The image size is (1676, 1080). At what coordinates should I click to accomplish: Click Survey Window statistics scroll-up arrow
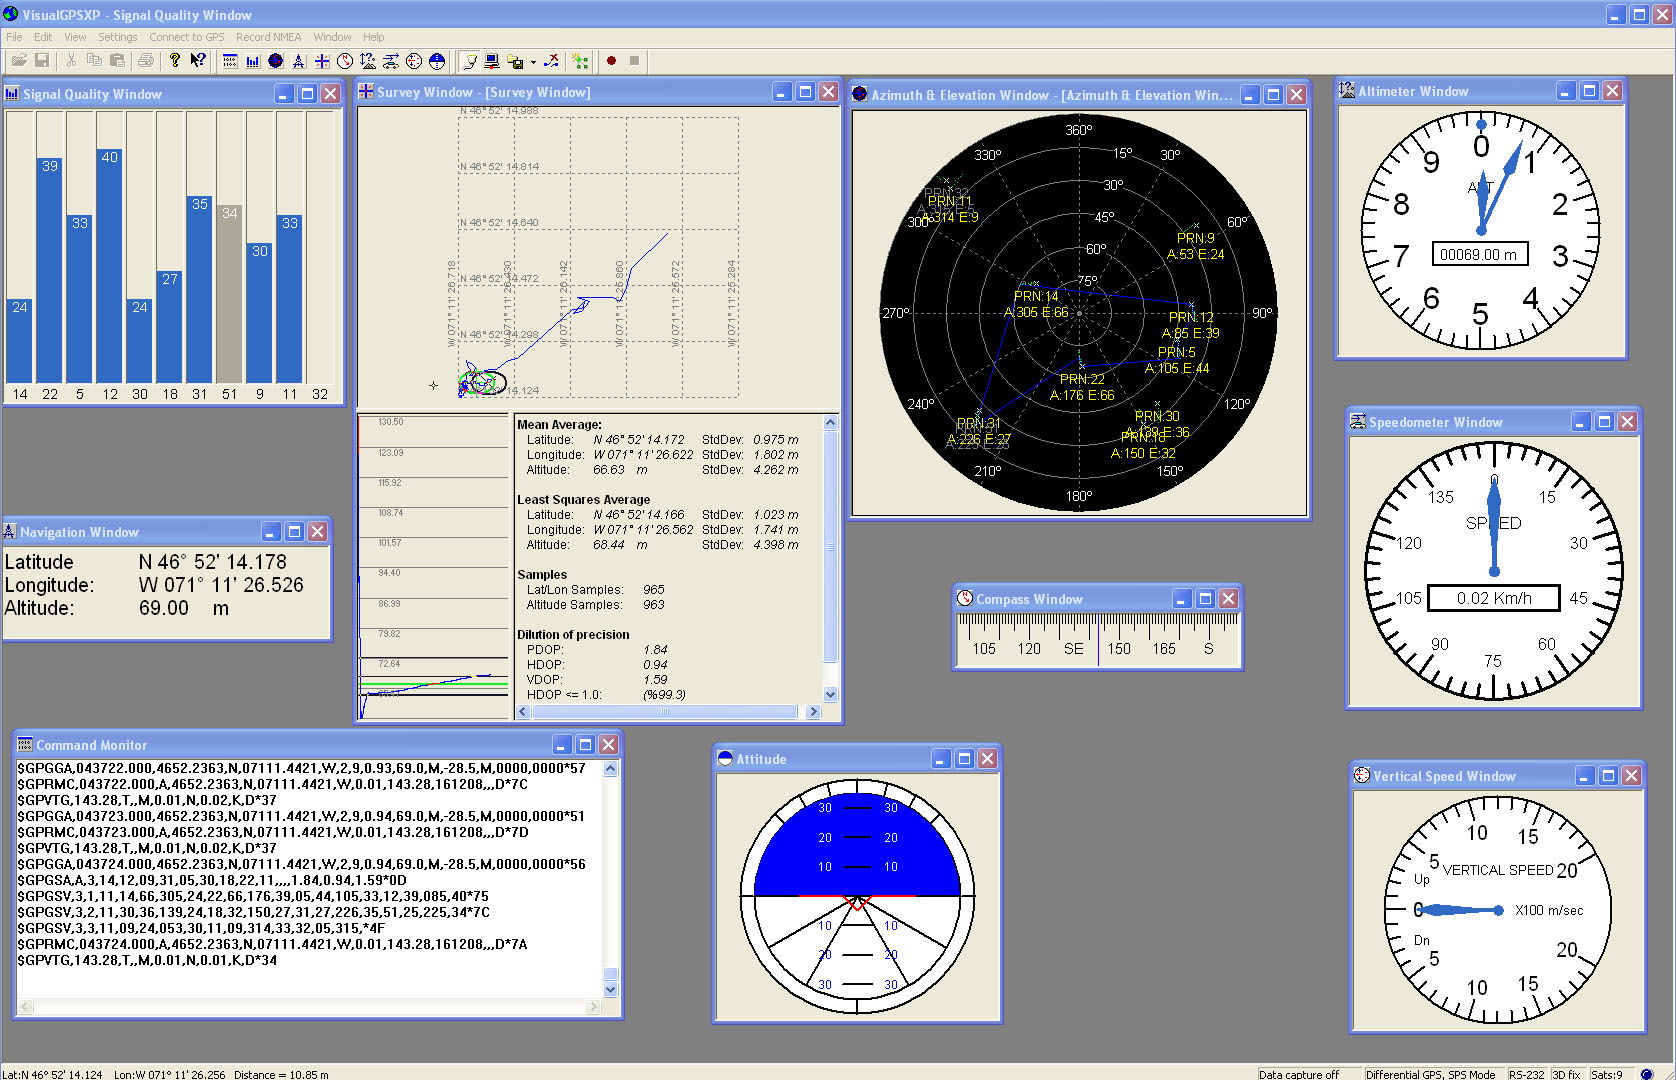[x=830, y=423]
